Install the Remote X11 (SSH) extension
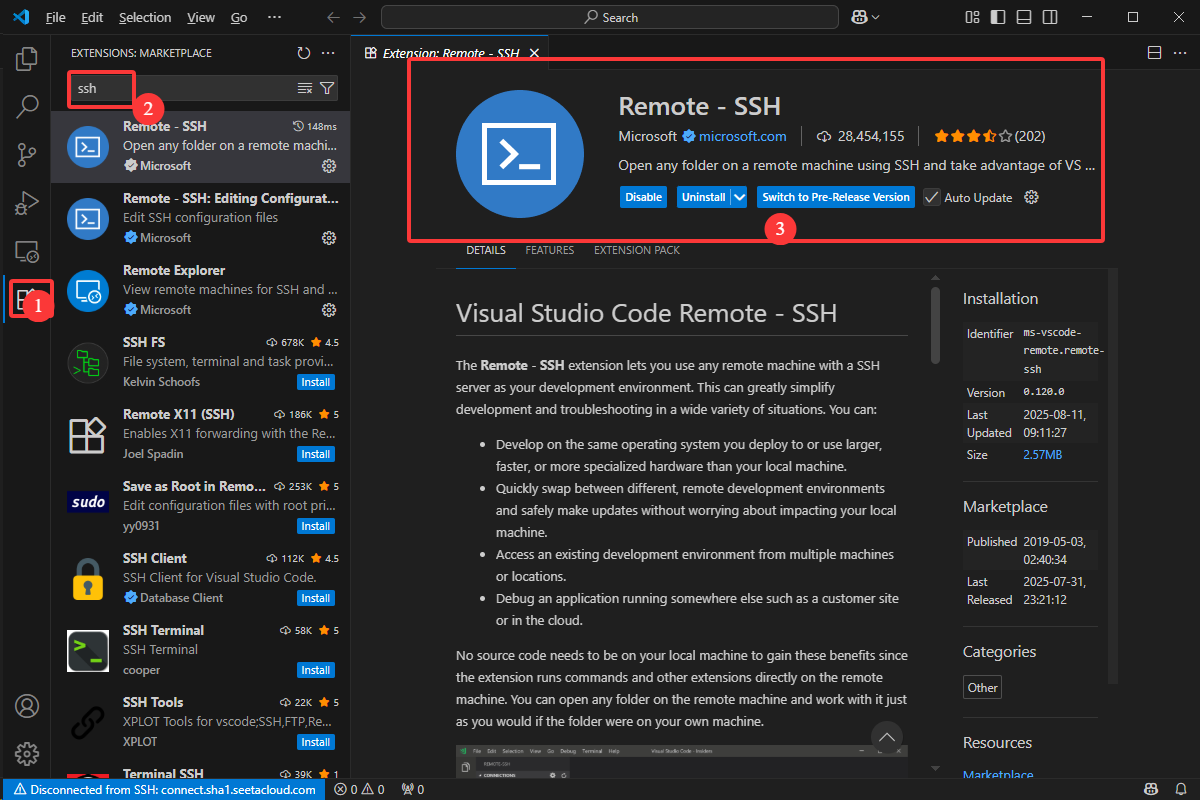Screen dimensions: 1200x800 coord(316,454)
